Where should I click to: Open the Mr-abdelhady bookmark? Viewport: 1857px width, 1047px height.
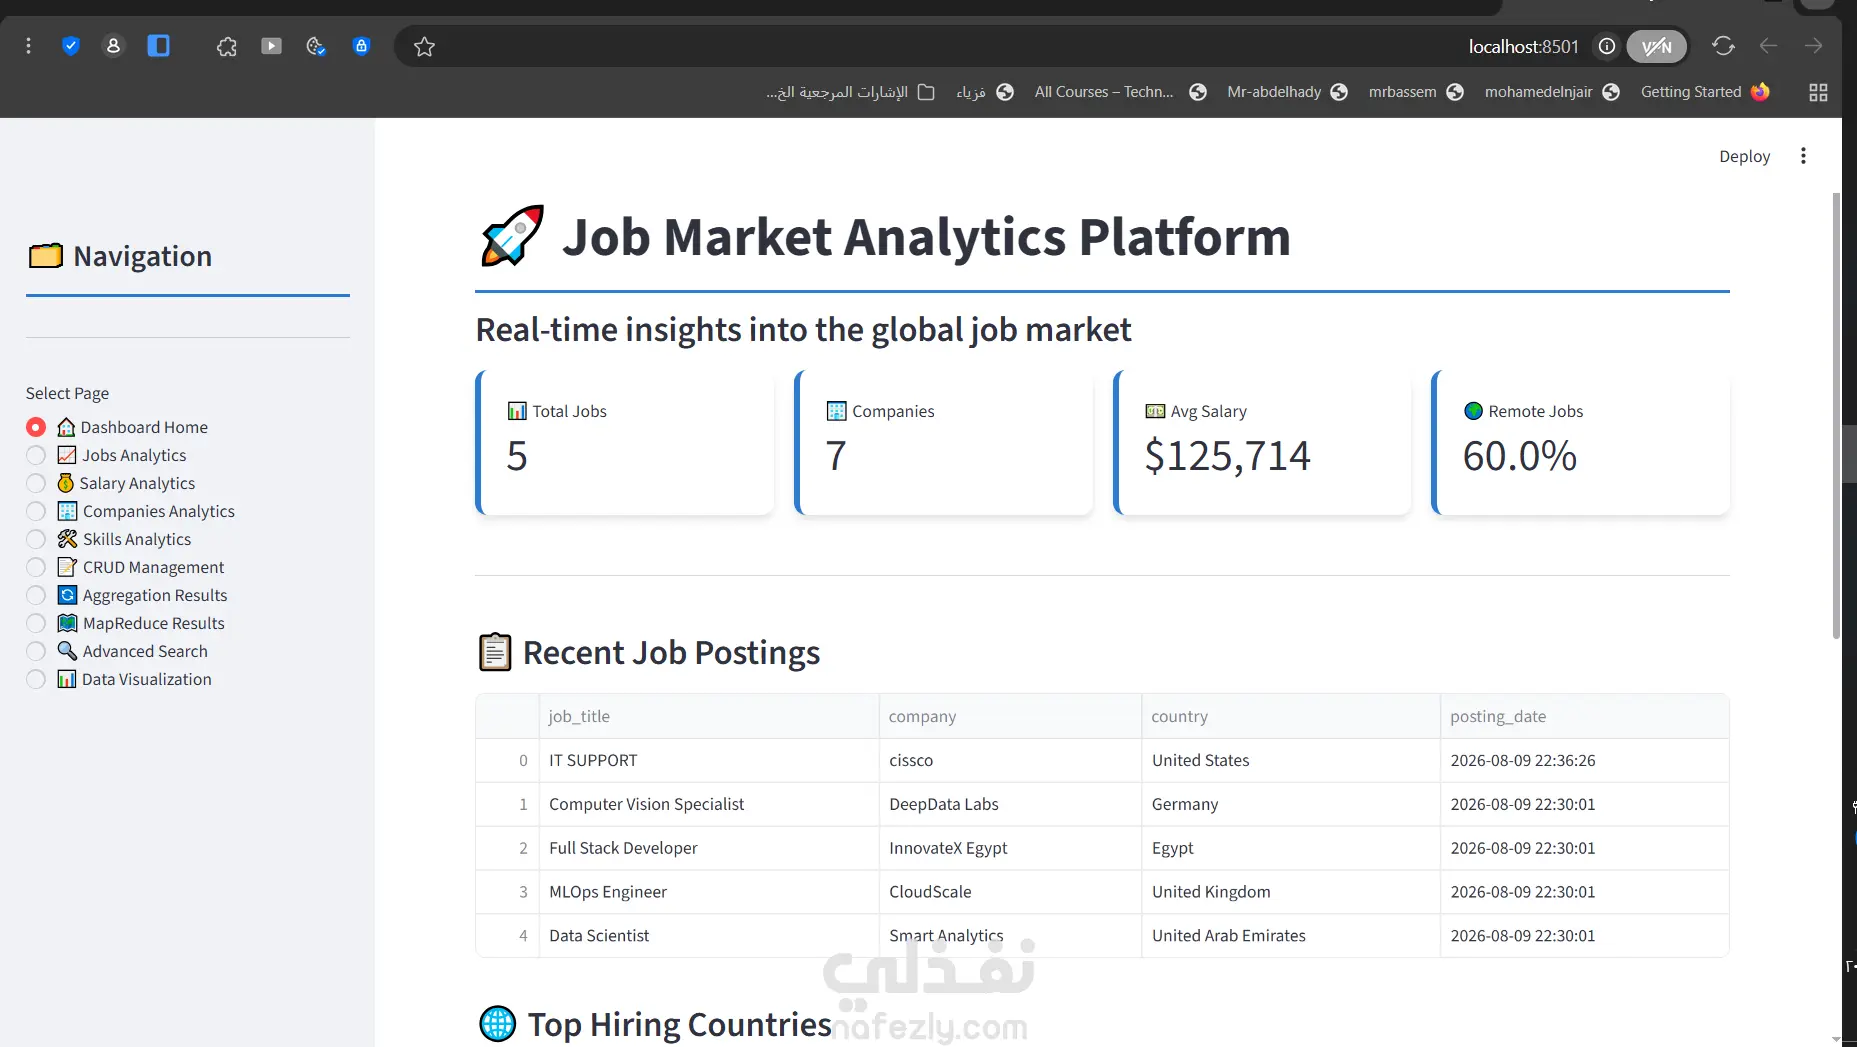click(x=1287, y=92)
